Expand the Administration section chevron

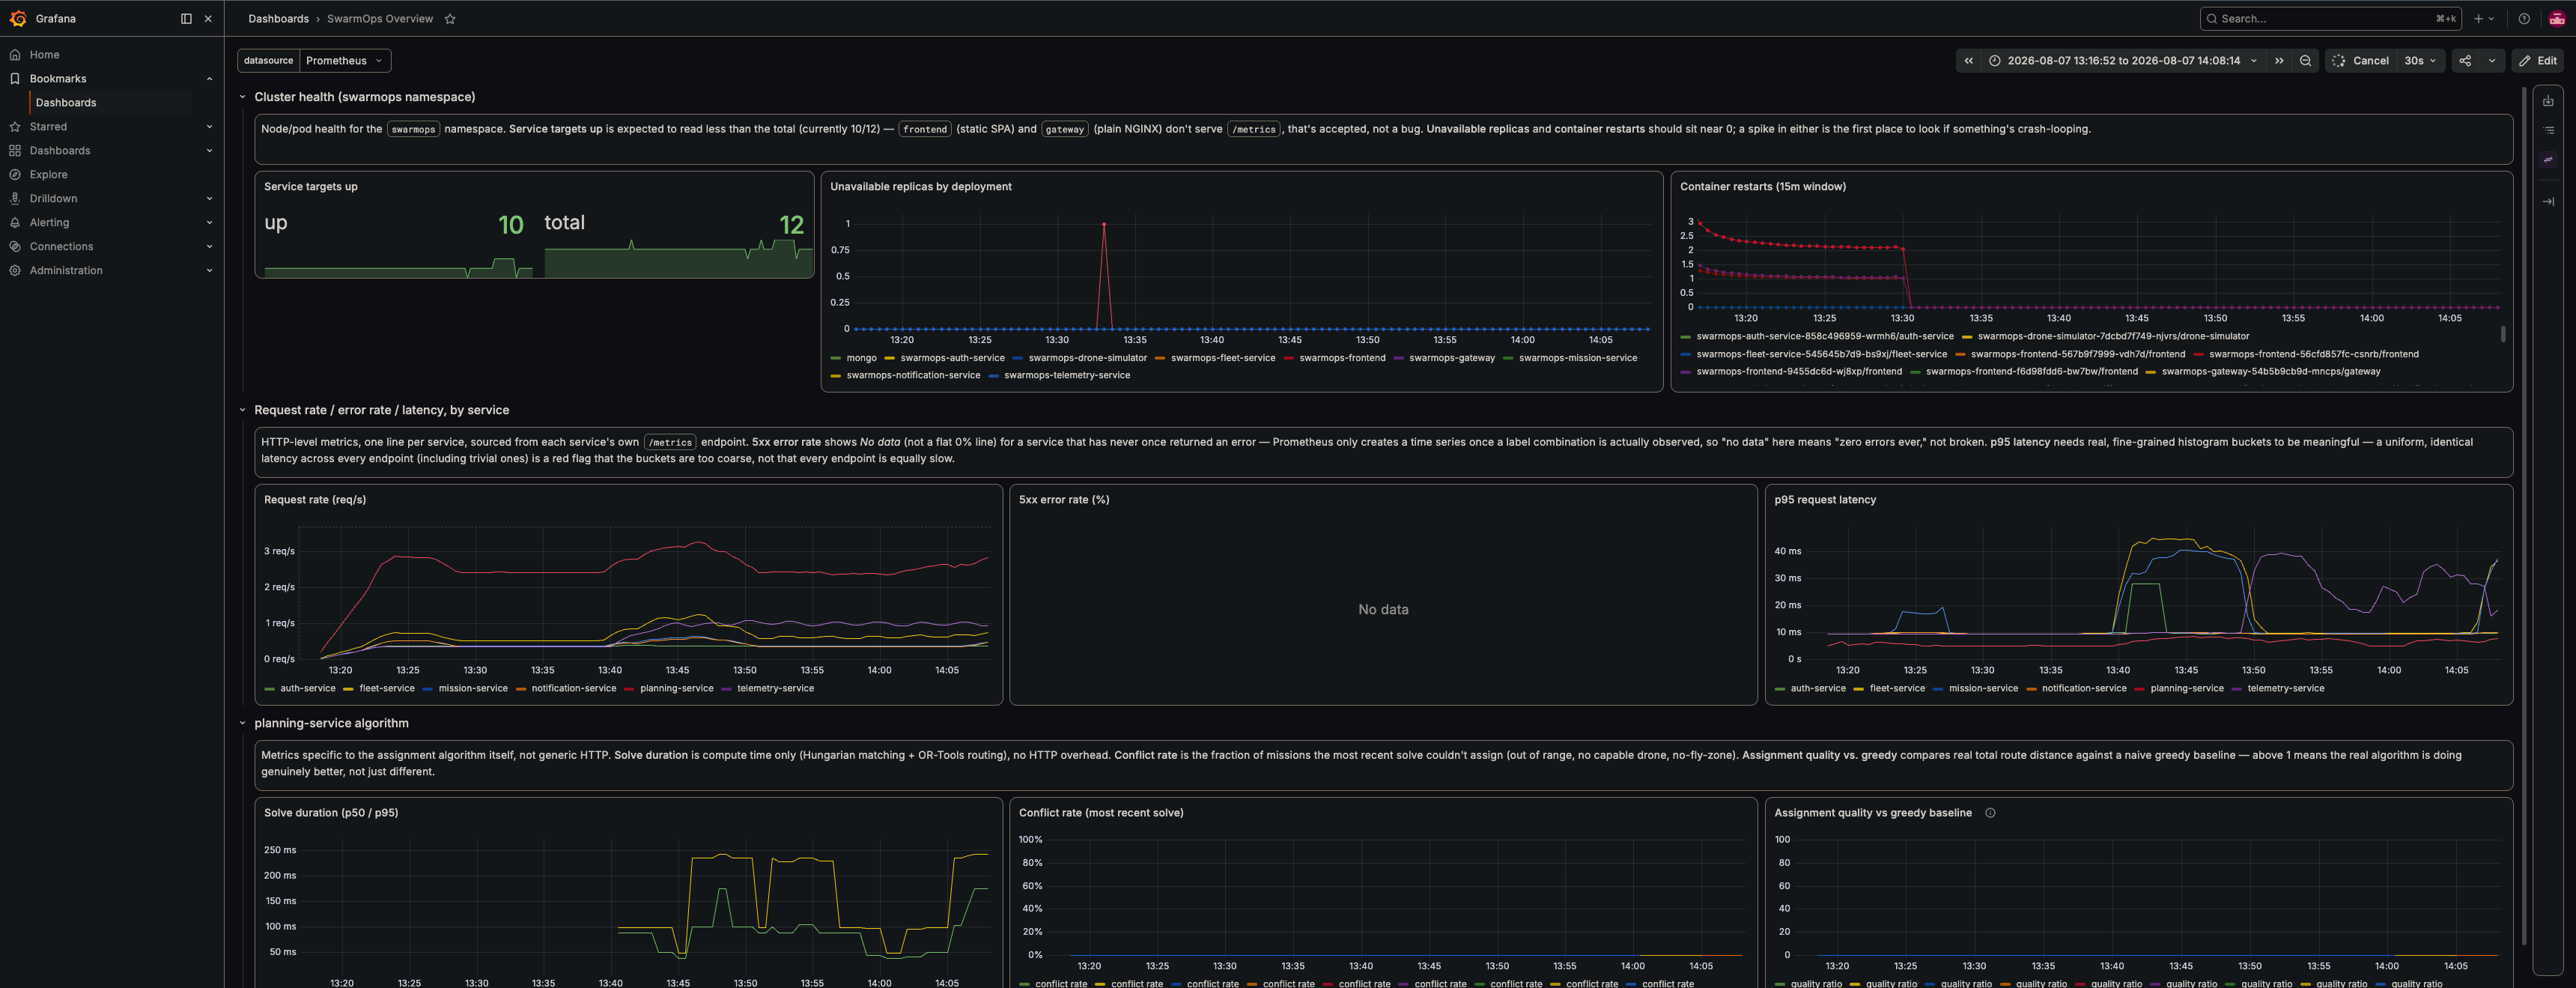point(209,270)
